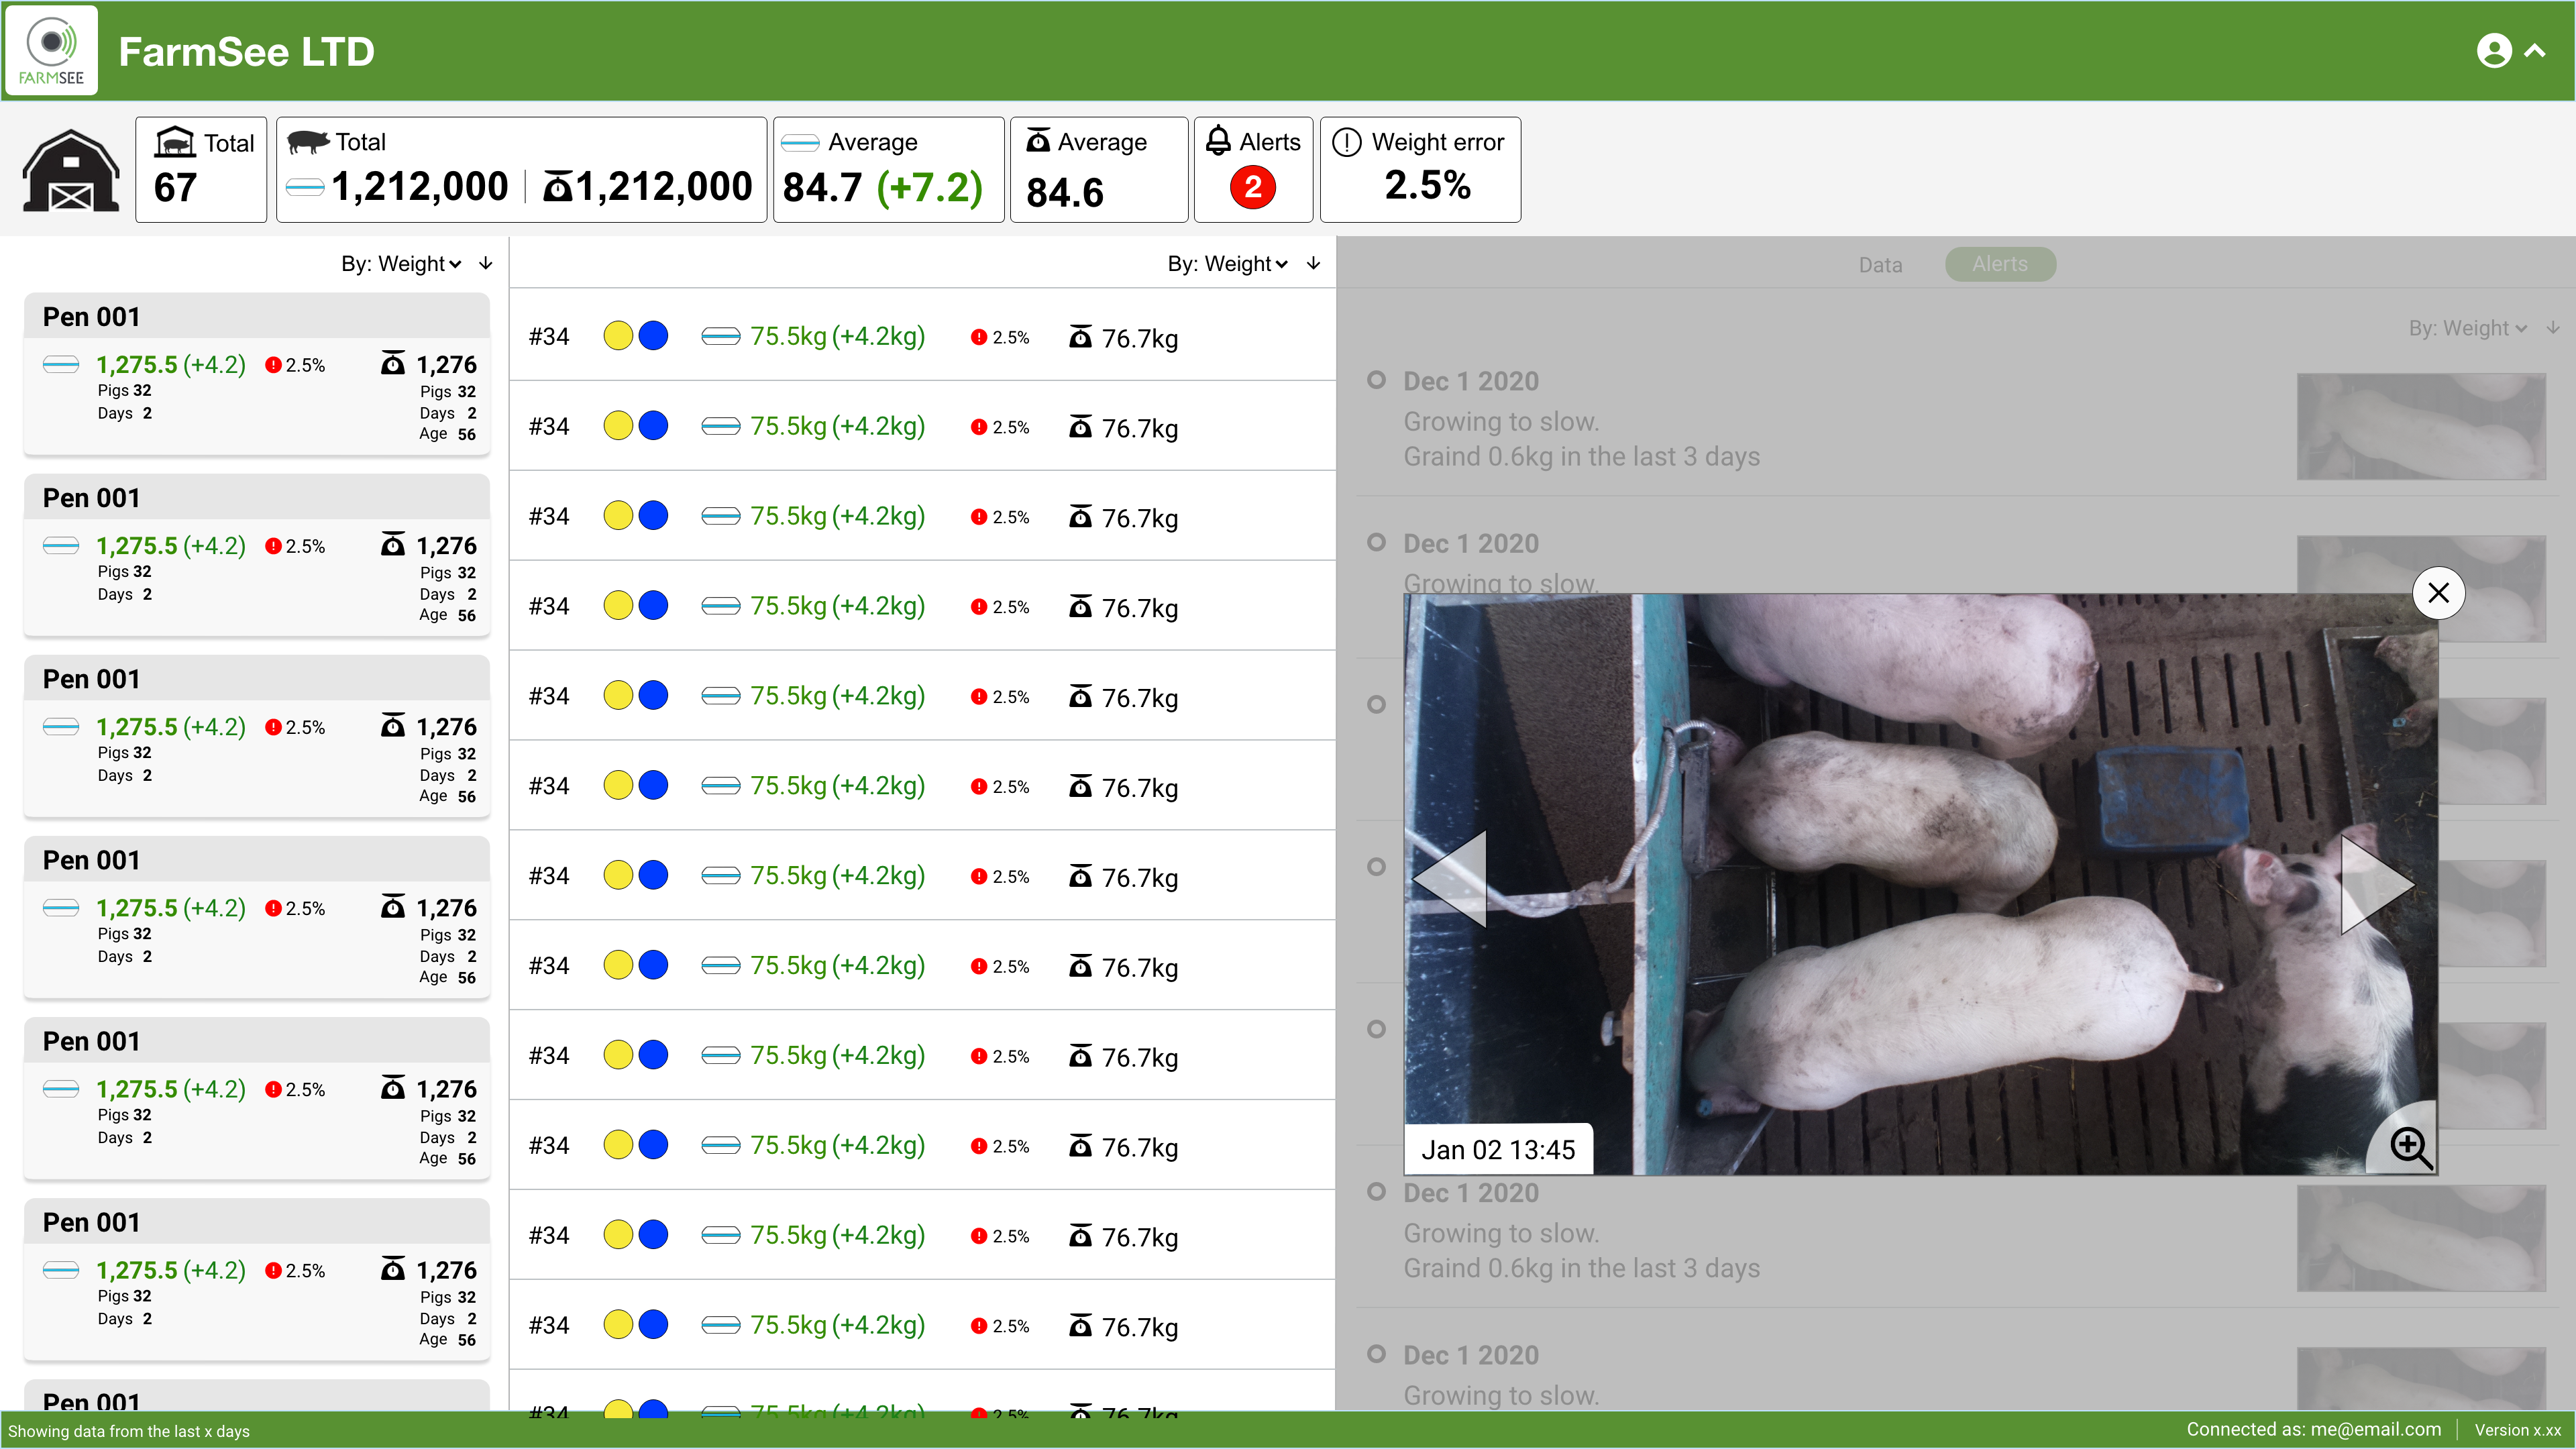This screenshot has height=1449, width=2576.
Task: Open By: Weight dropdown in pens list
Action: click(401, 264)
